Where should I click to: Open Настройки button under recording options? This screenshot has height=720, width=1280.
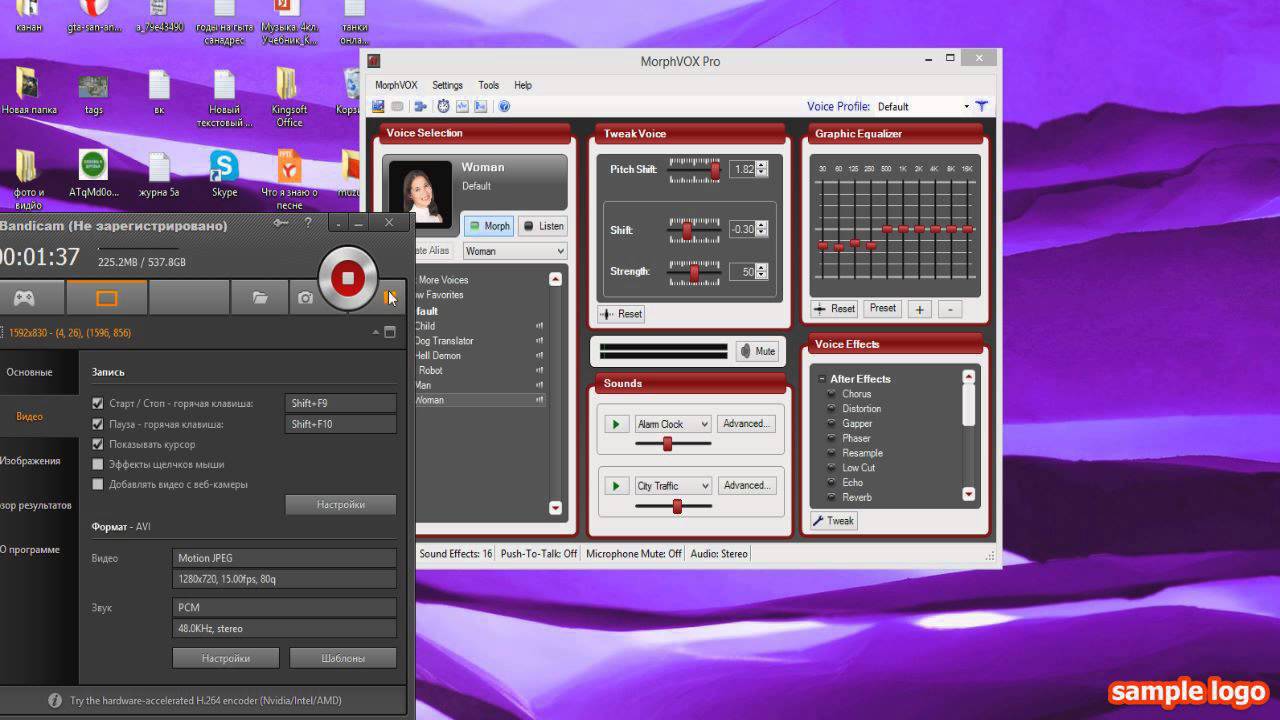pyautogui.click(x=340, y=505)
